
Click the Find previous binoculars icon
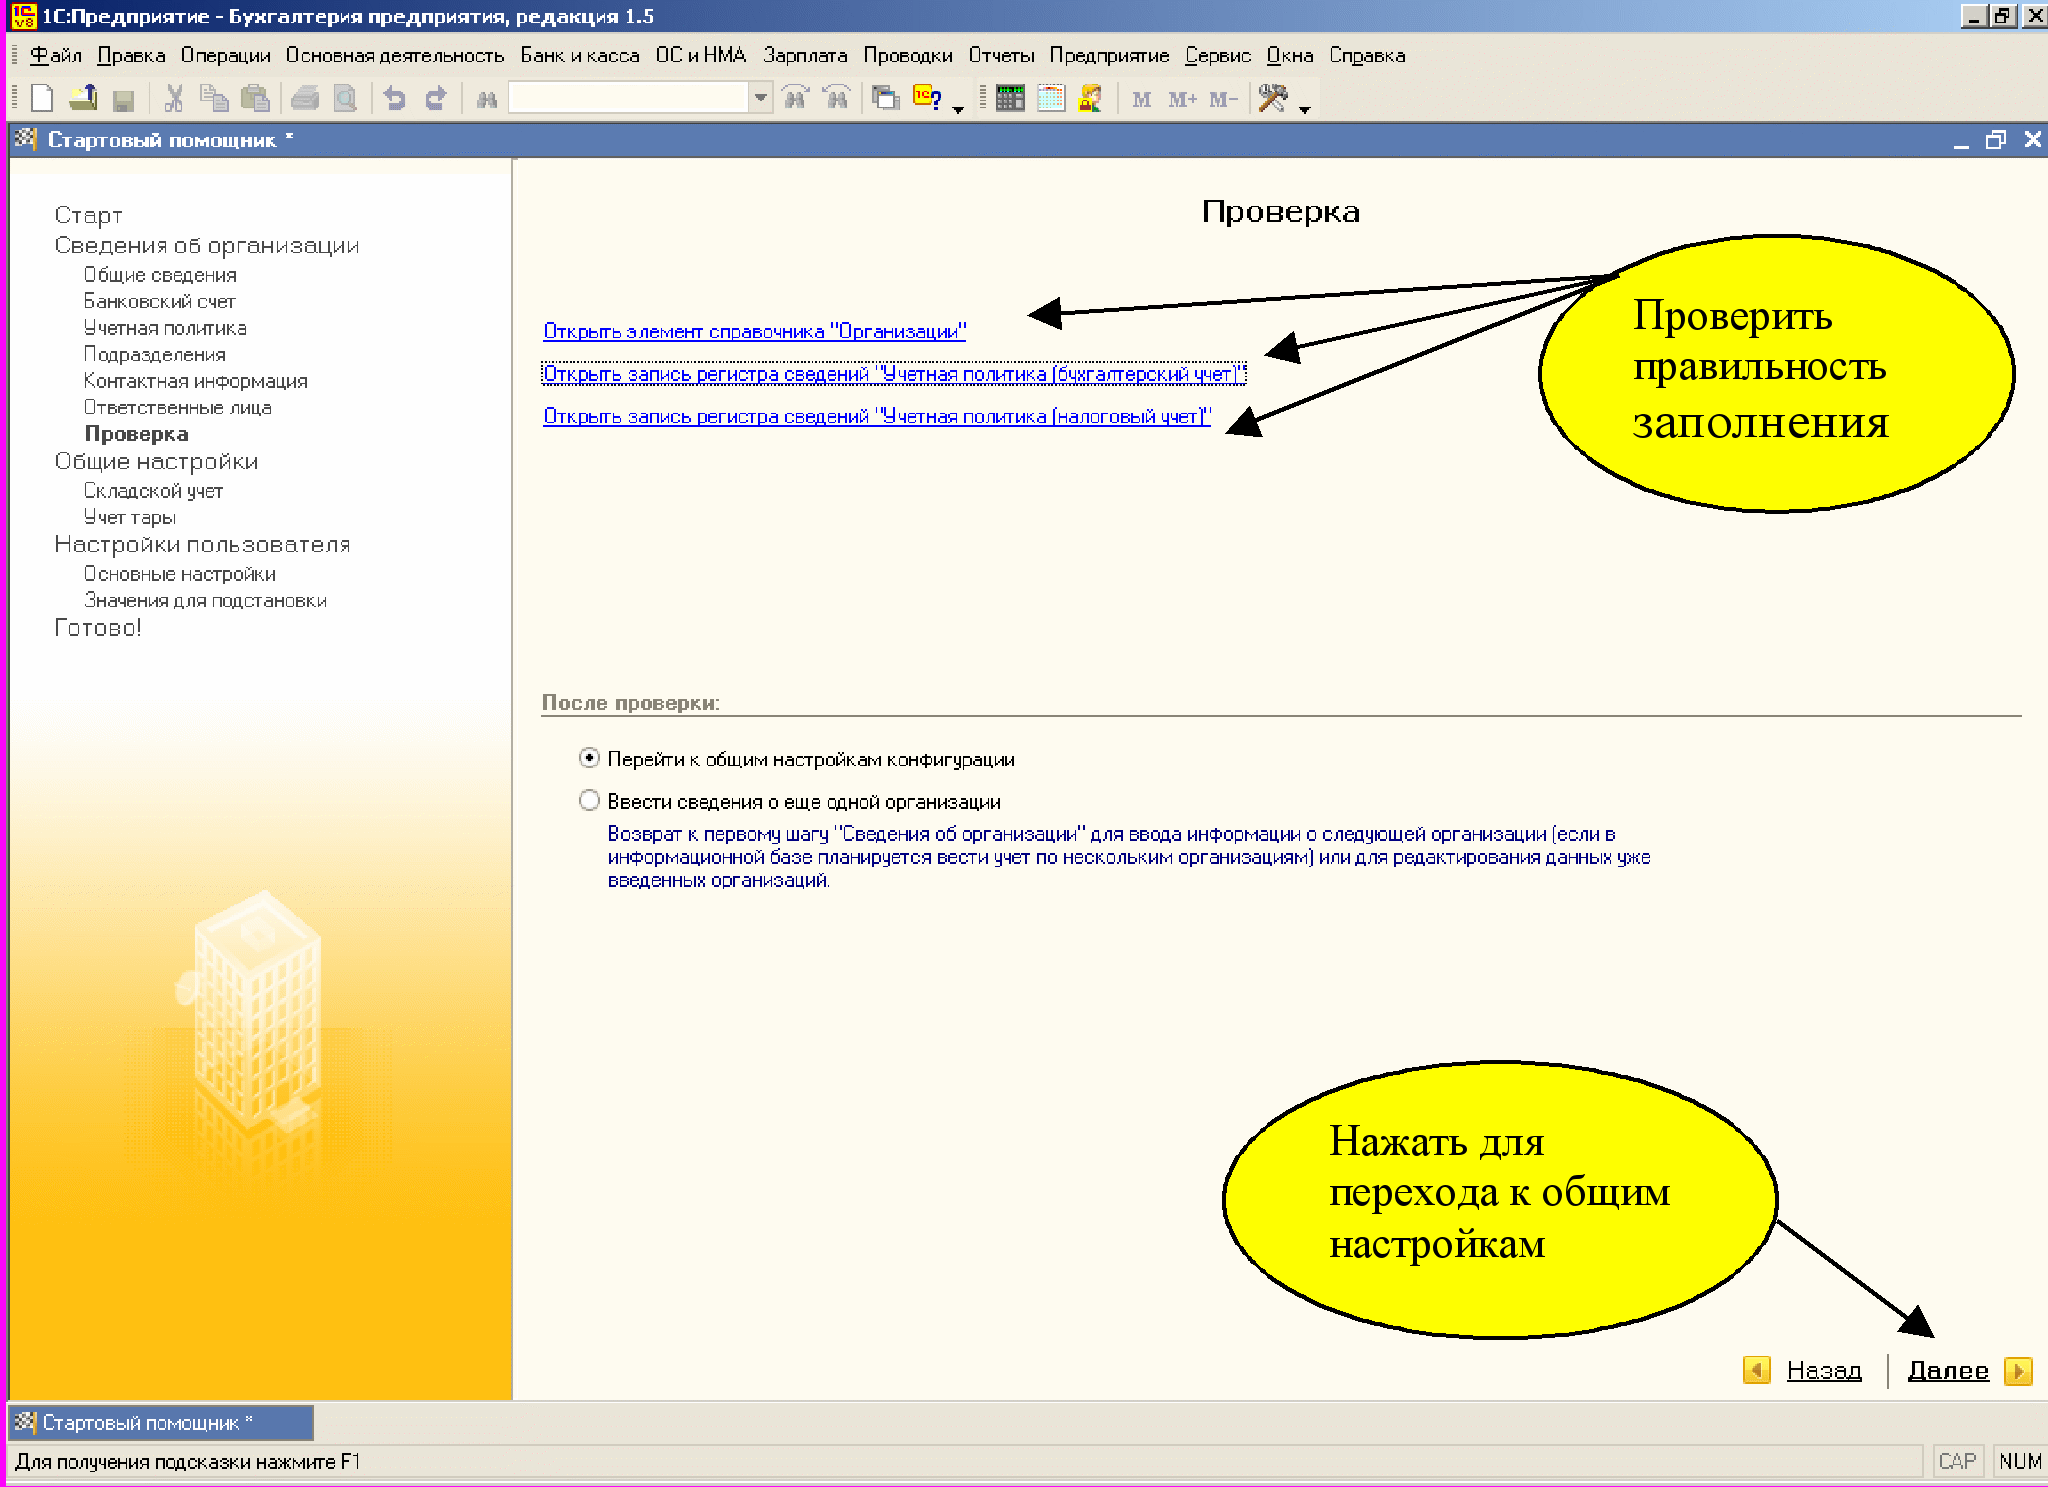[837, 98]
